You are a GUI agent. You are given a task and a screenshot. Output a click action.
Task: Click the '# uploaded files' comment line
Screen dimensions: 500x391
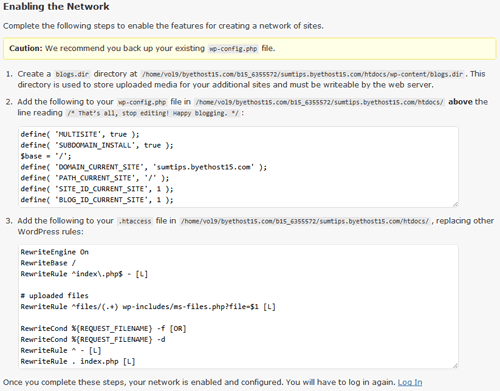(x=55, y=296)
